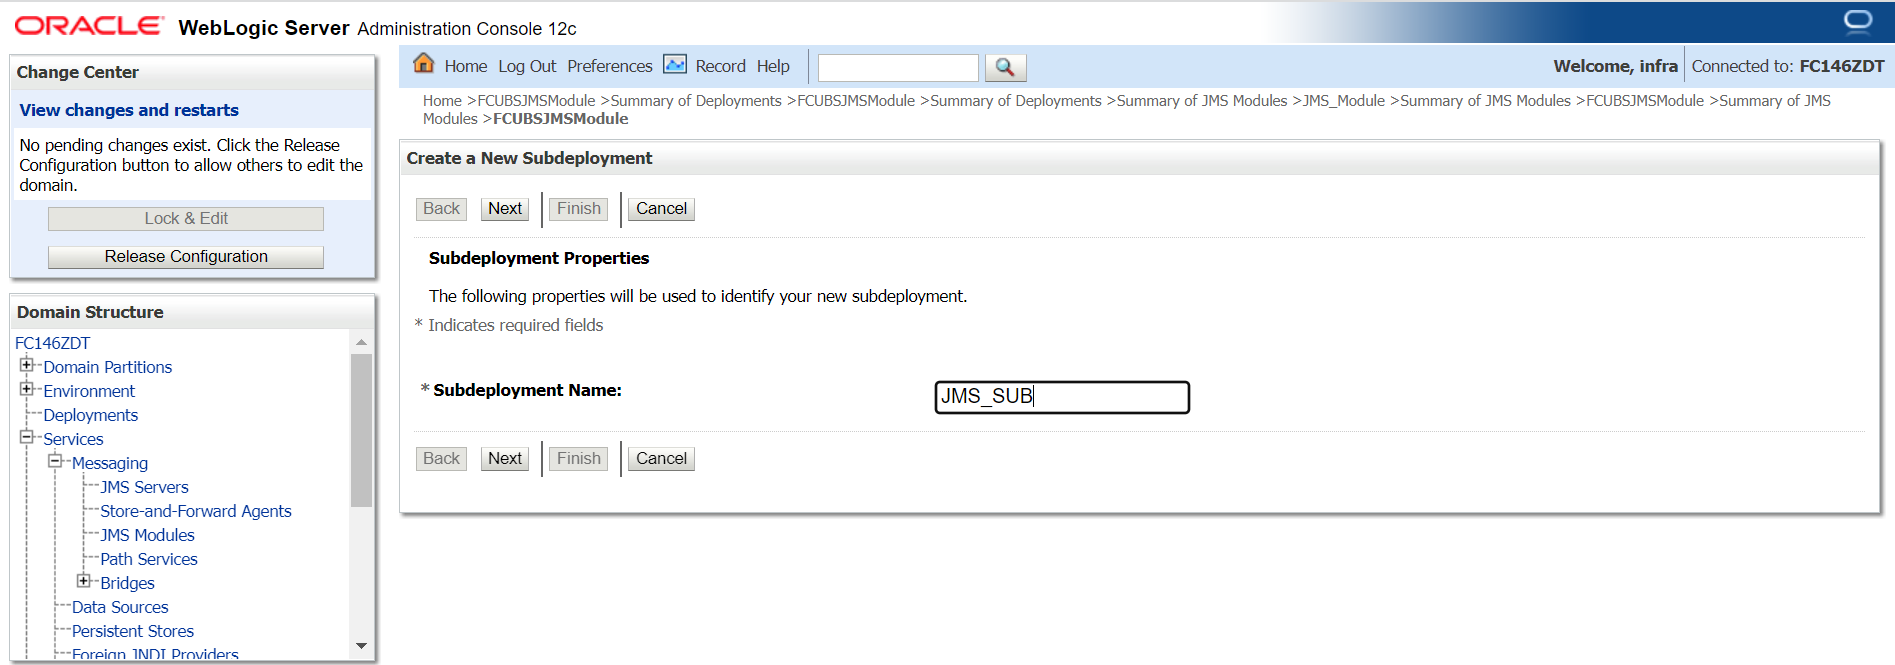
Task: Click the Domain Structure scroll down arrow
Action: (361, 646)
